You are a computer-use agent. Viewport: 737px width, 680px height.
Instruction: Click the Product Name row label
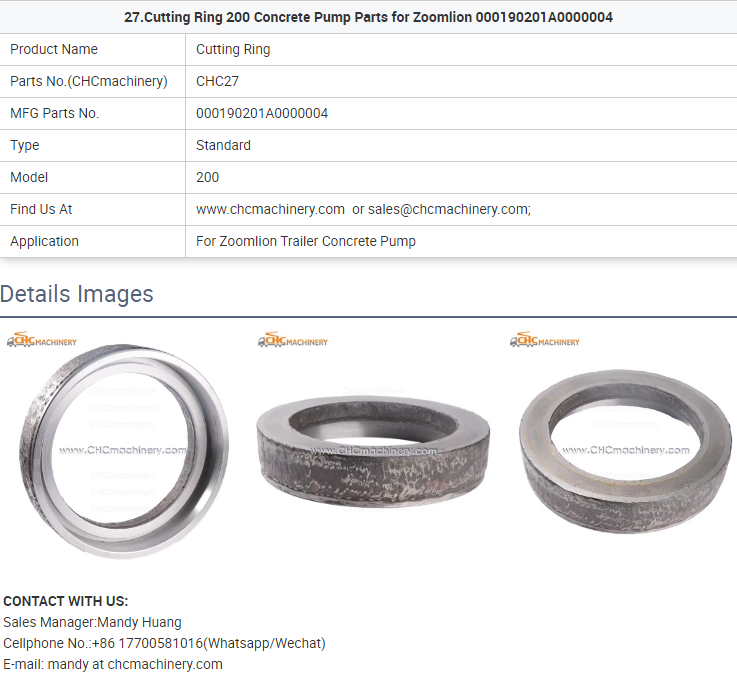(54, 49)
